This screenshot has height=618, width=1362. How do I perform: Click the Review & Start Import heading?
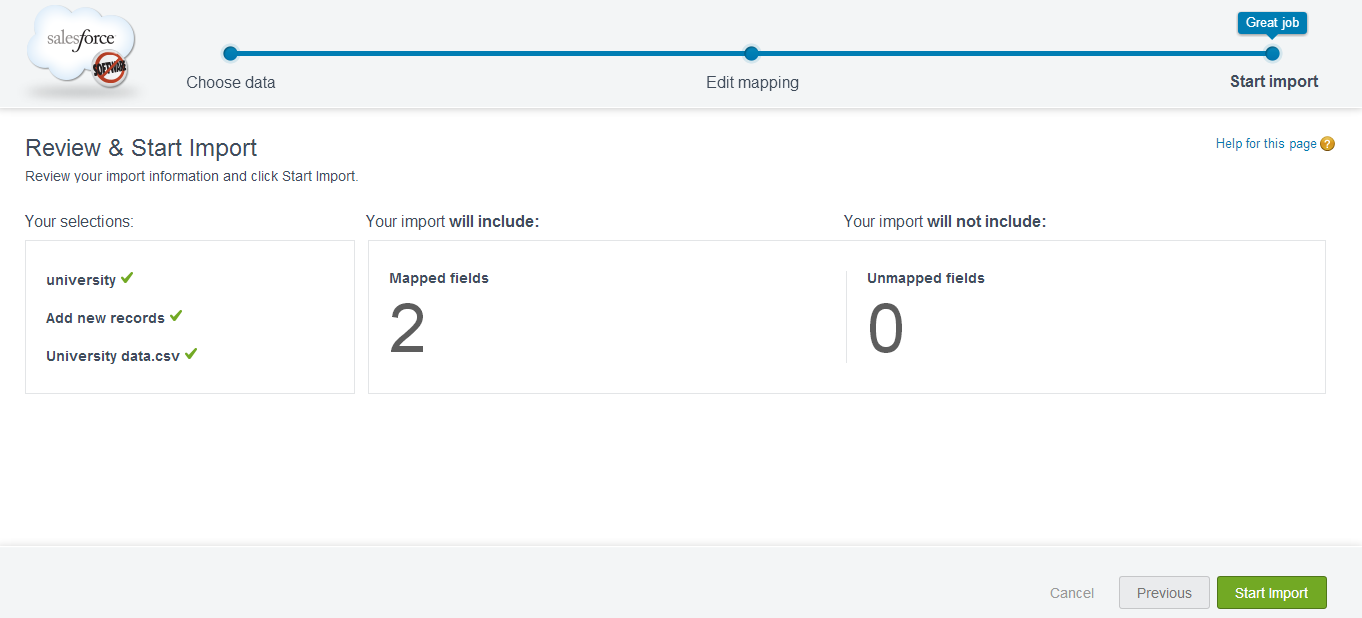point(141,148)
